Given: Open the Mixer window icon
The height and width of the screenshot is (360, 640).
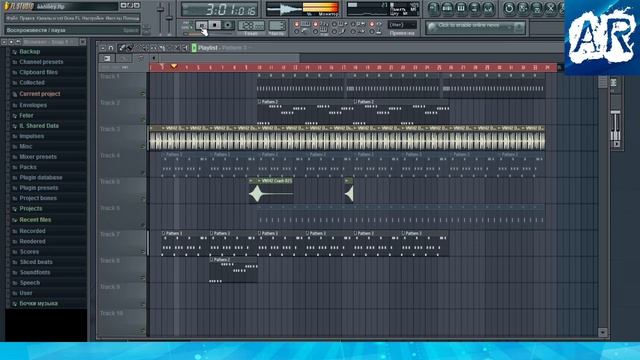Looking at the screenshot, I should tap(488, 8).
